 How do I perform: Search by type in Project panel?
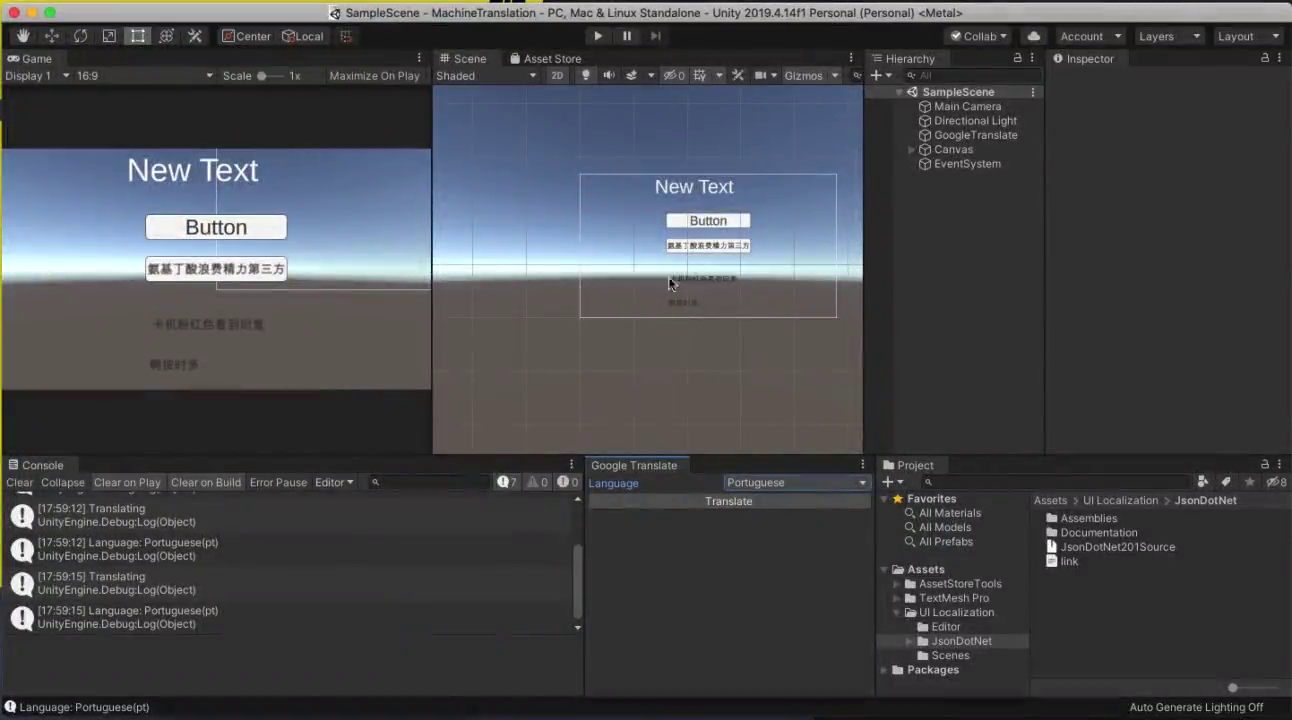coord(1203,482)
